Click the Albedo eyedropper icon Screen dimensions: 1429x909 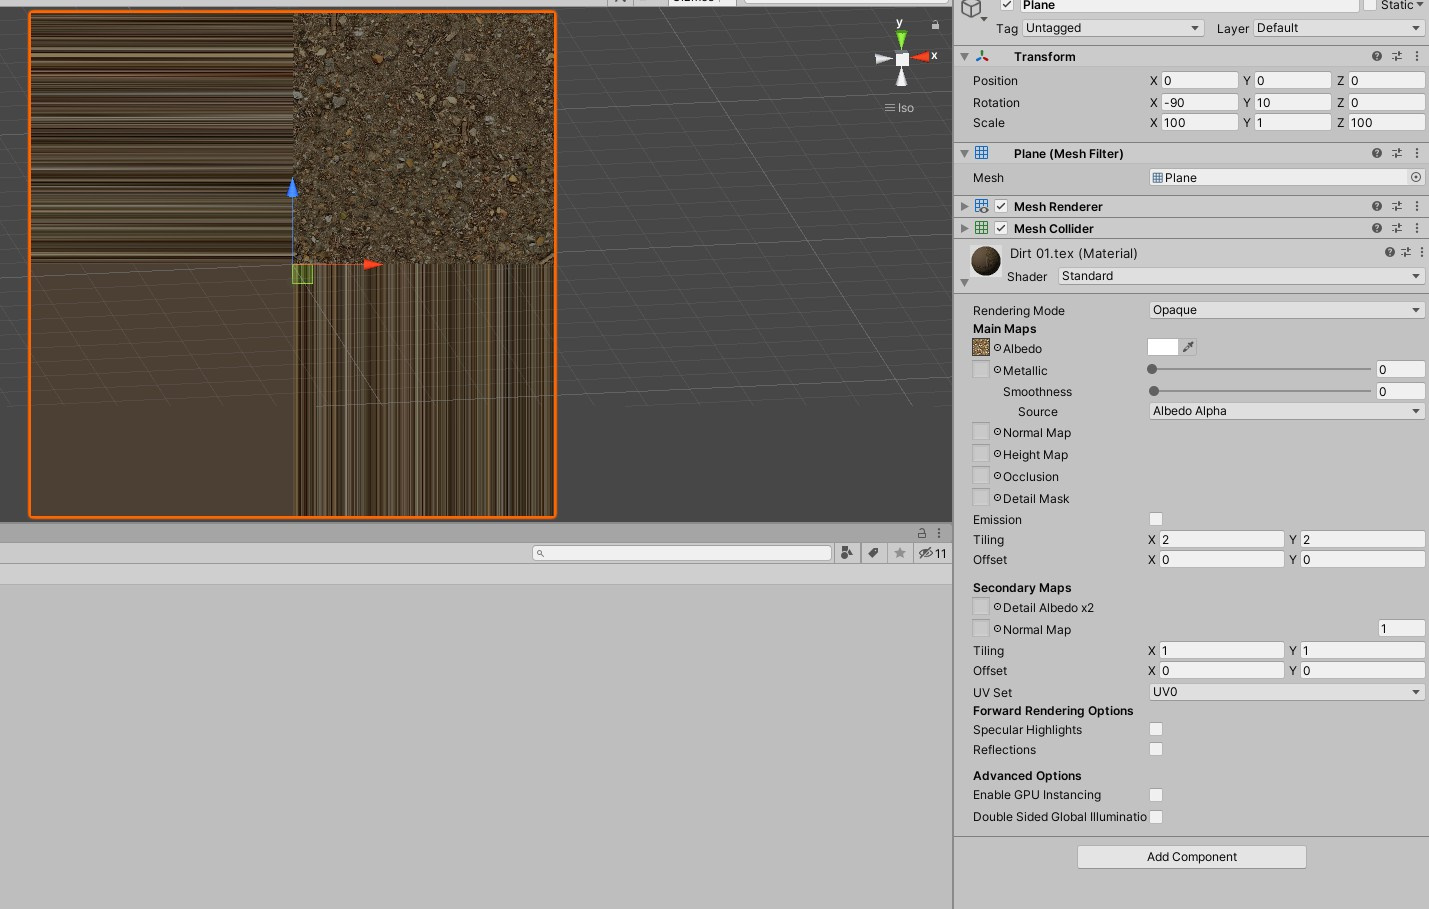1188,348
